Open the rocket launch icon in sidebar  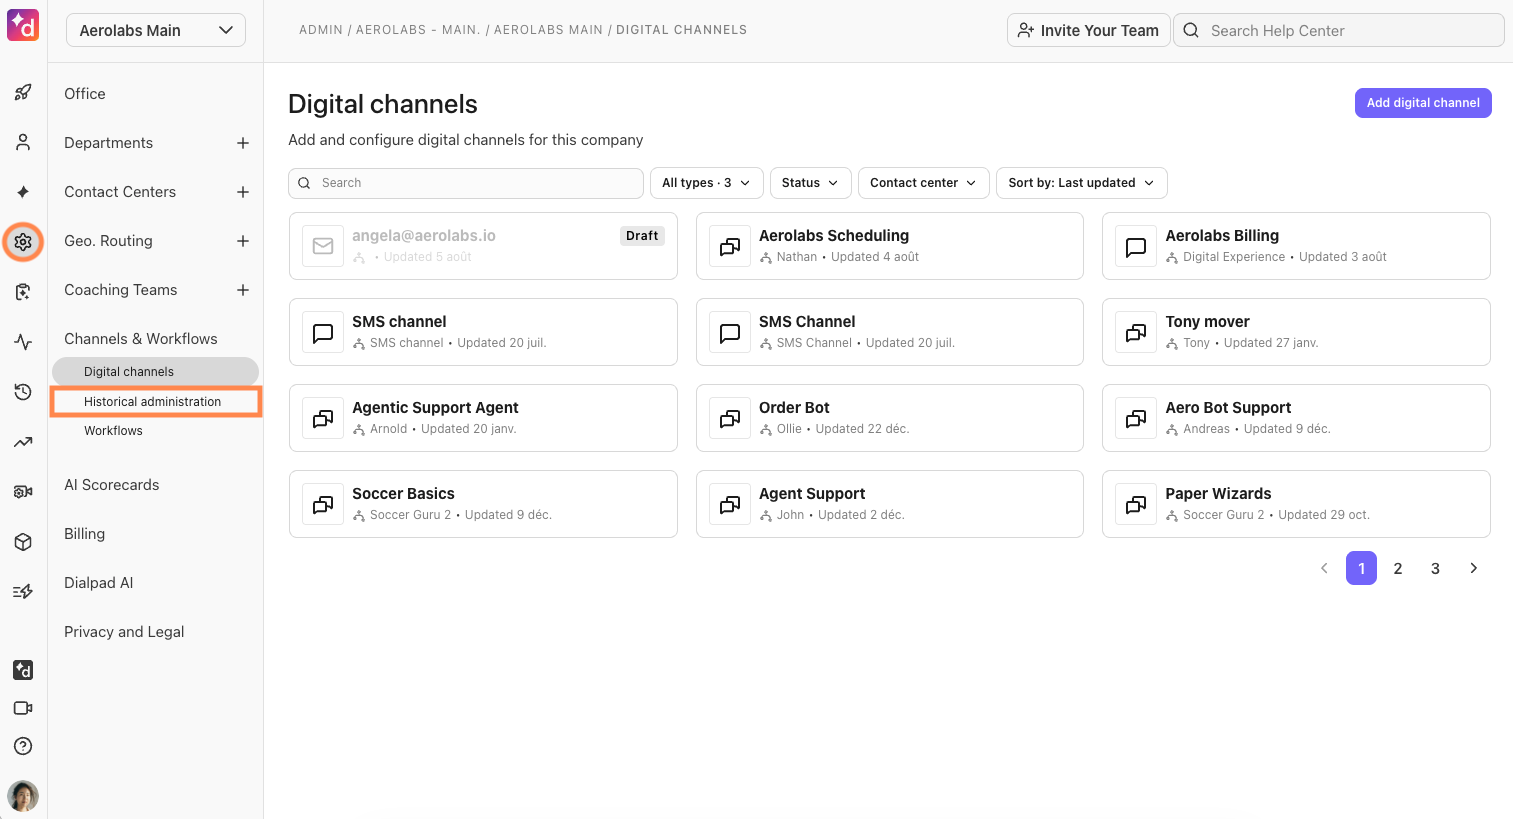point(23,93)
